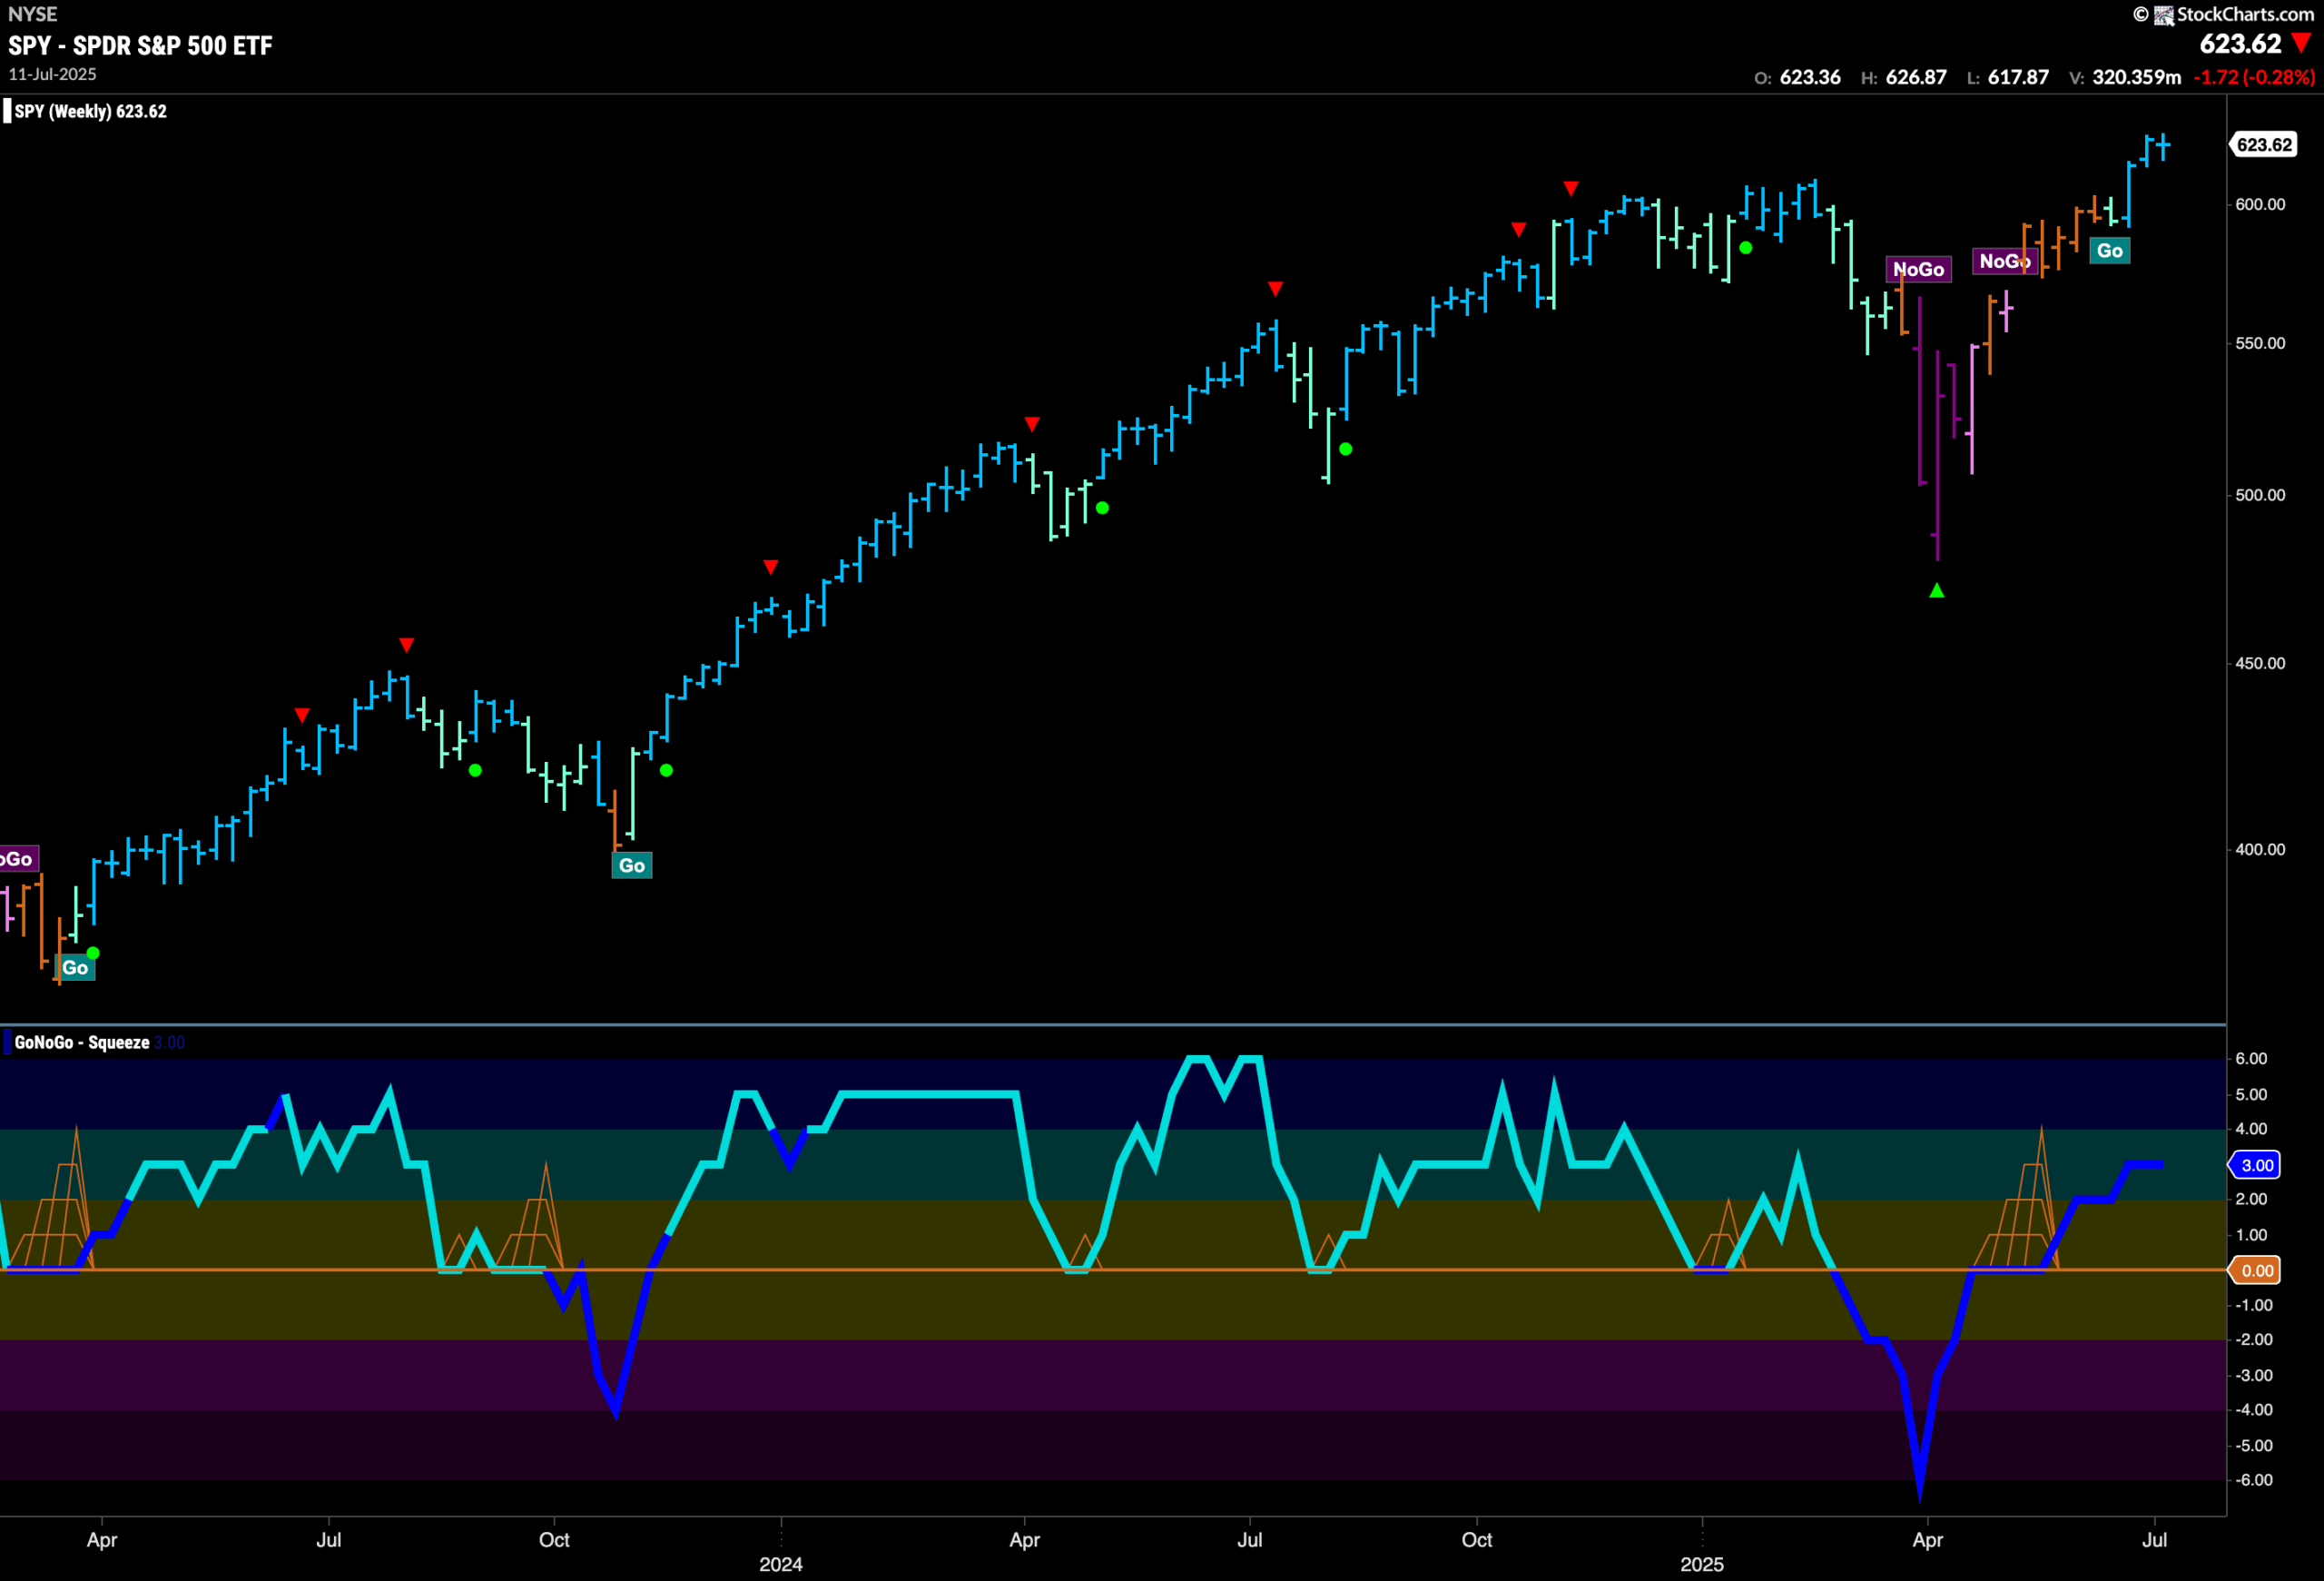Open the current price flag showing 623.62
2324x1581 pixels.
click(x=2265, y=144)
